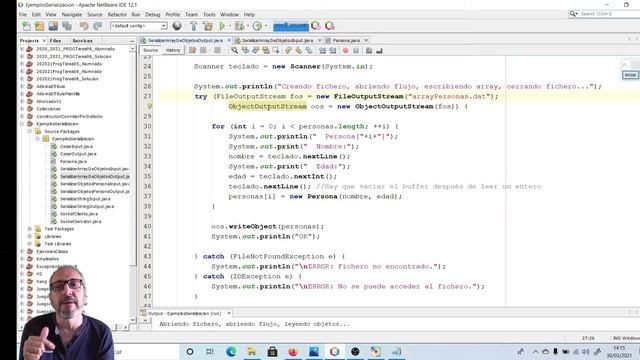Screen dimensions: 640x360
Task: Select the Output - EjemploSerializacion (run) tab
Action: [184, 313]
